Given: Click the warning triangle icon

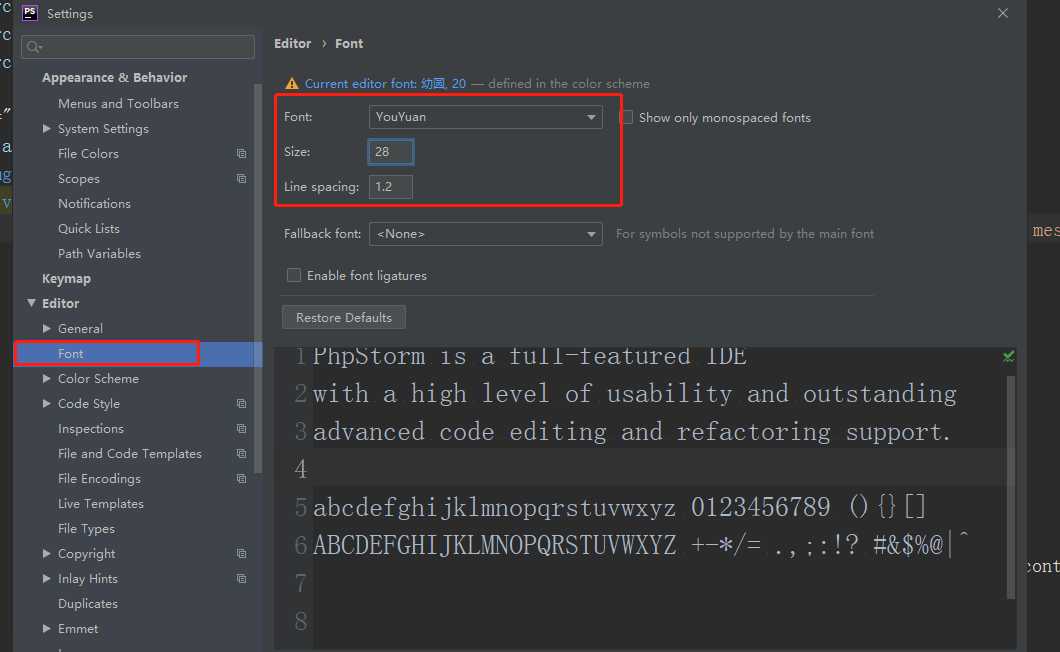Looking at the screenshot, I should click(291, 84).
